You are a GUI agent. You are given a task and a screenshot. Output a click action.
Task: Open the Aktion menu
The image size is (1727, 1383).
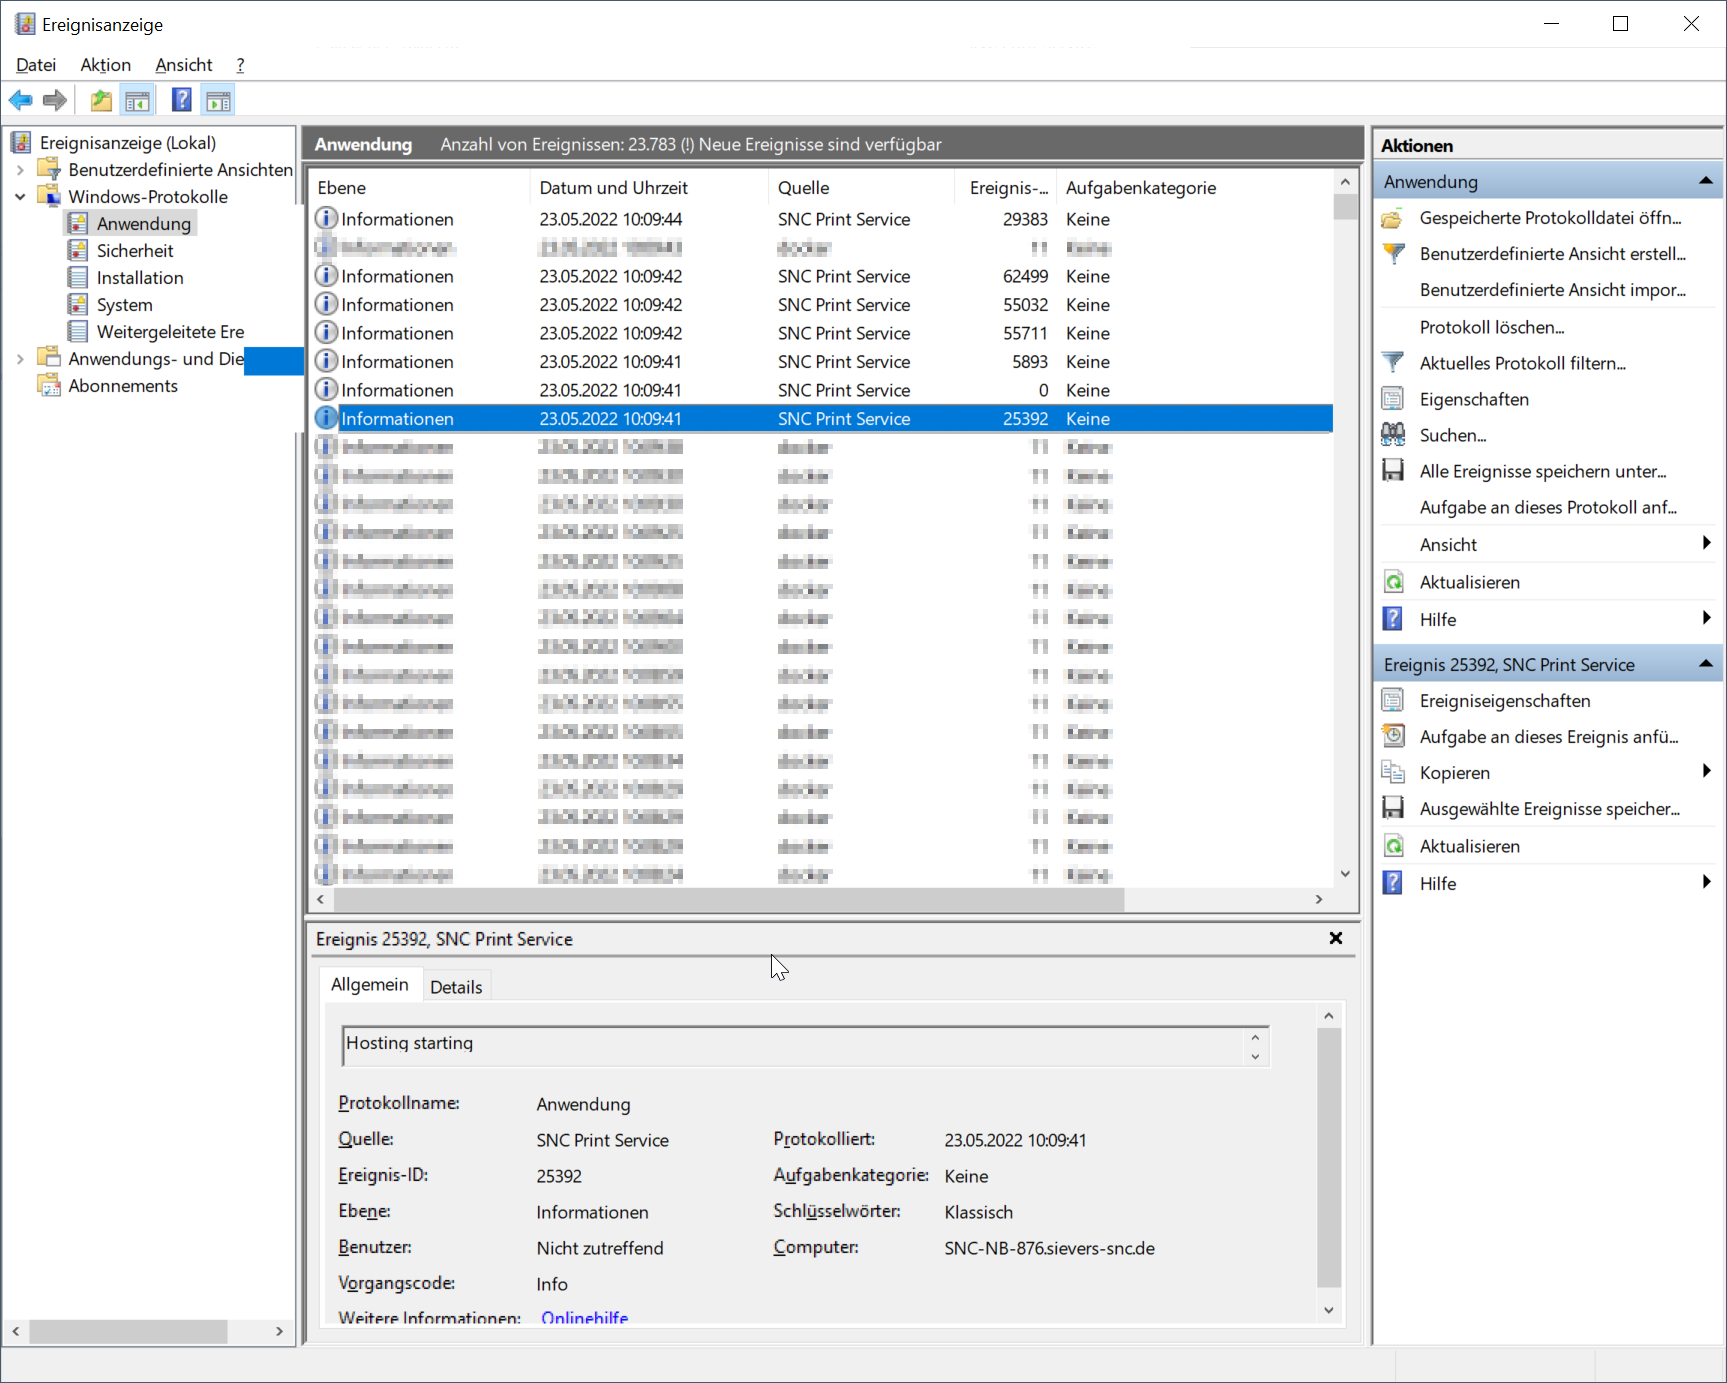point(105,65)
